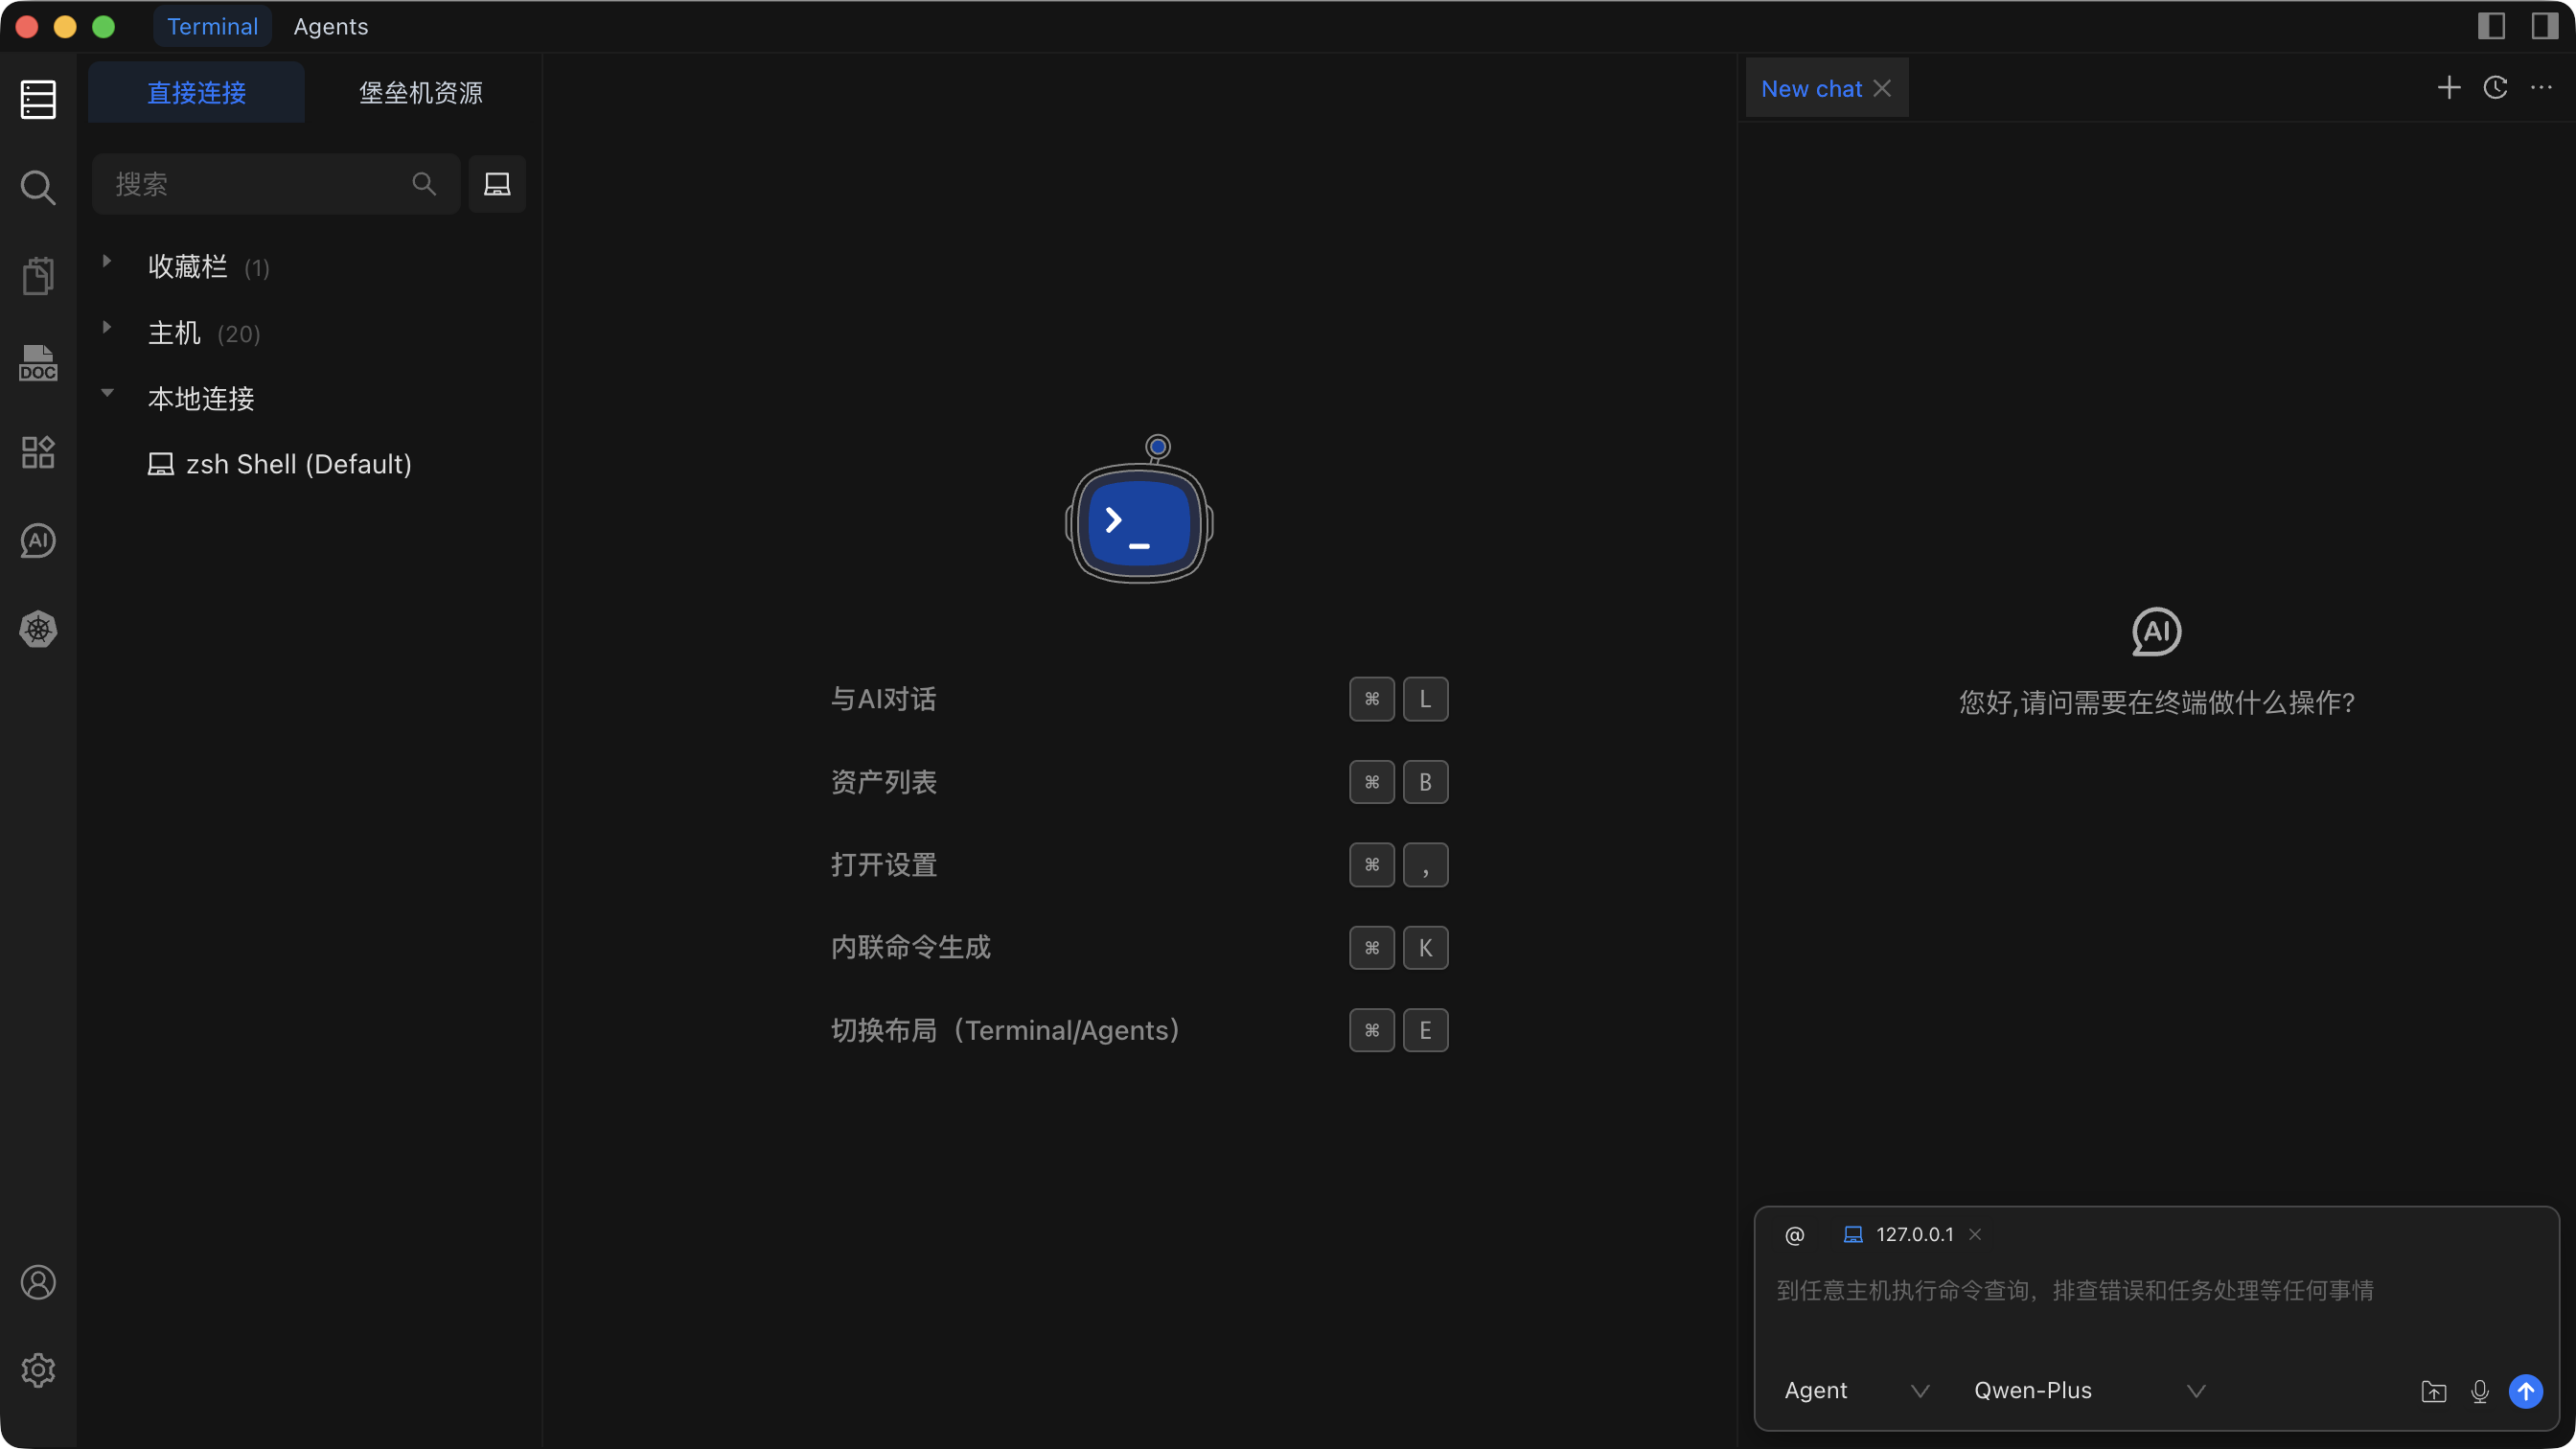This screenshot has width=2576, height=1449.
Task: Switch to the 堡垒机资源 tab
Action: [420, 93]
